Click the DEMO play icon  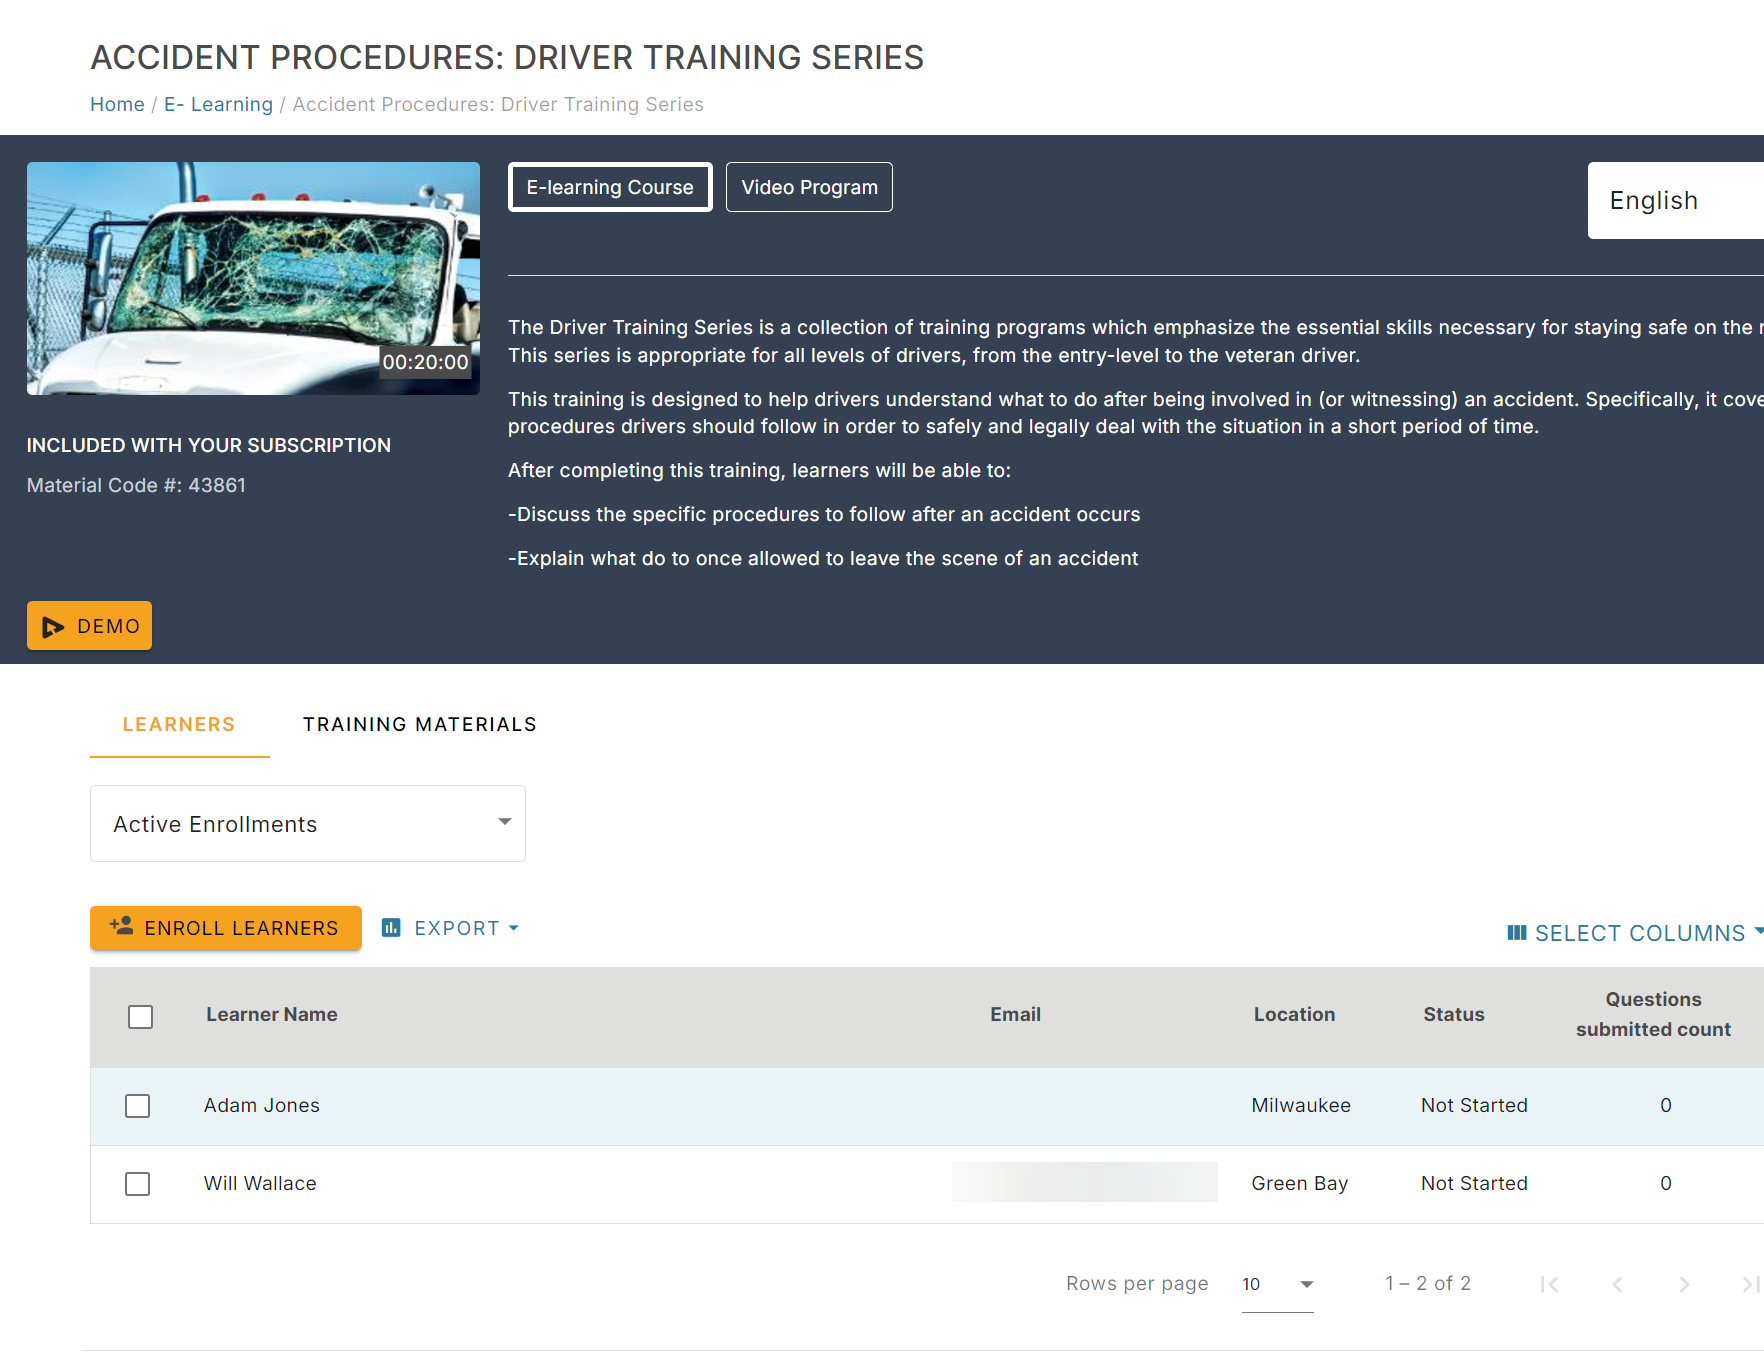[x=53, y=627]
